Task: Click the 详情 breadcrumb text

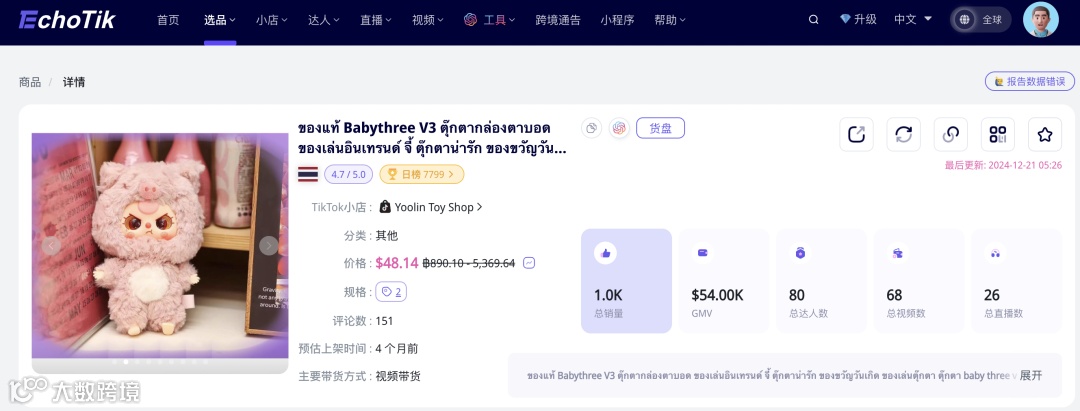Action: click(74, 83)
